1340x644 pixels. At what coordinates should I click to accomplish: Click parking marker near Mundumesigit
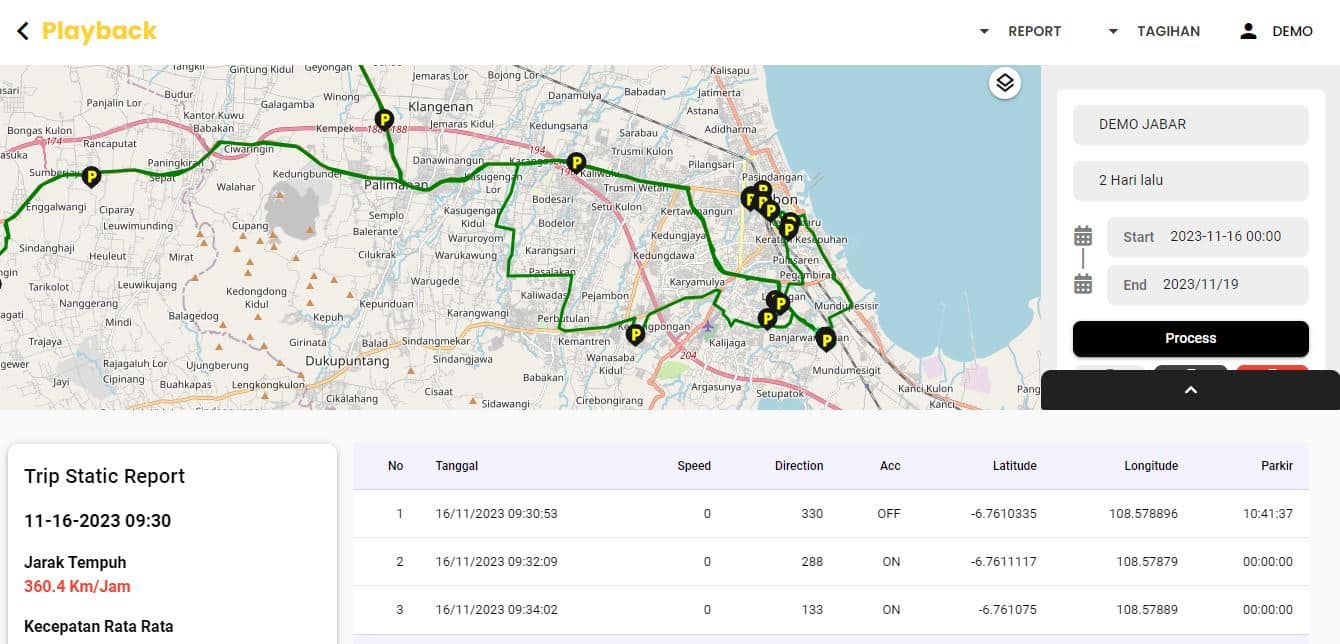click(825, 339)
